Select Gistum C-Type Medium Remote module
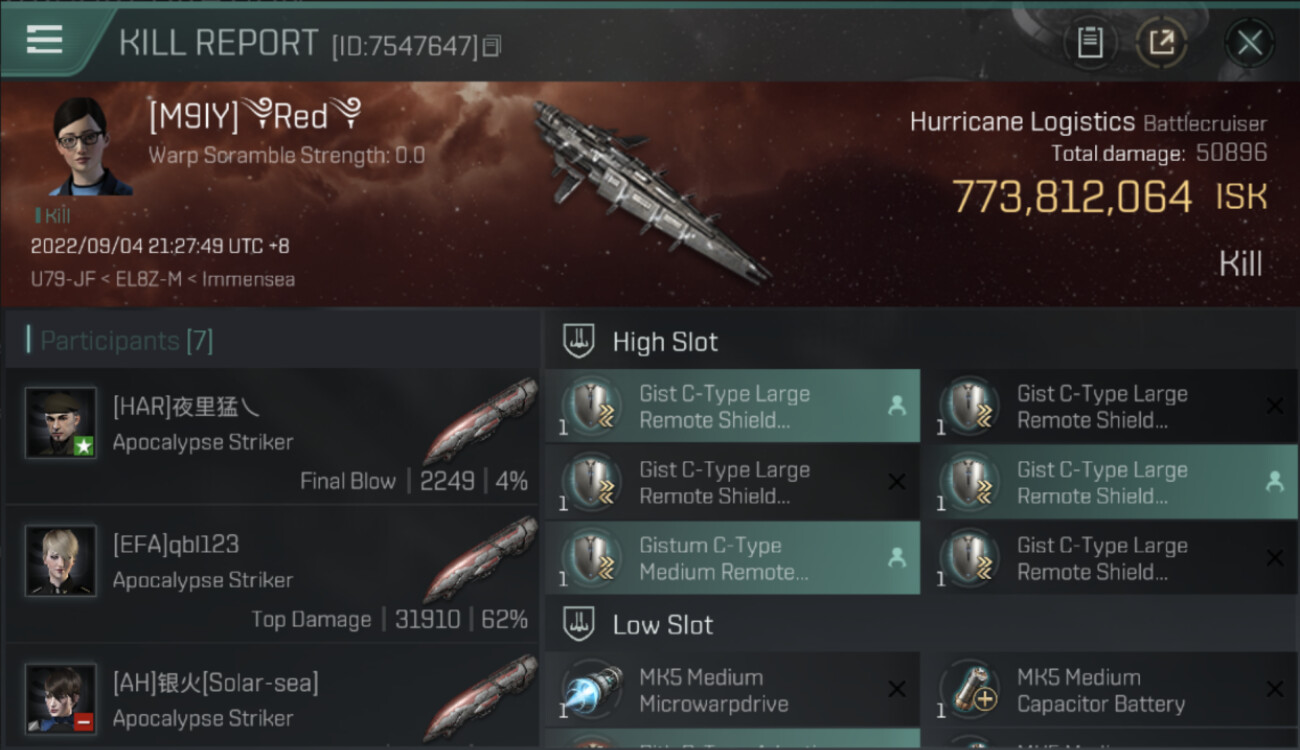 coord(733,558)
